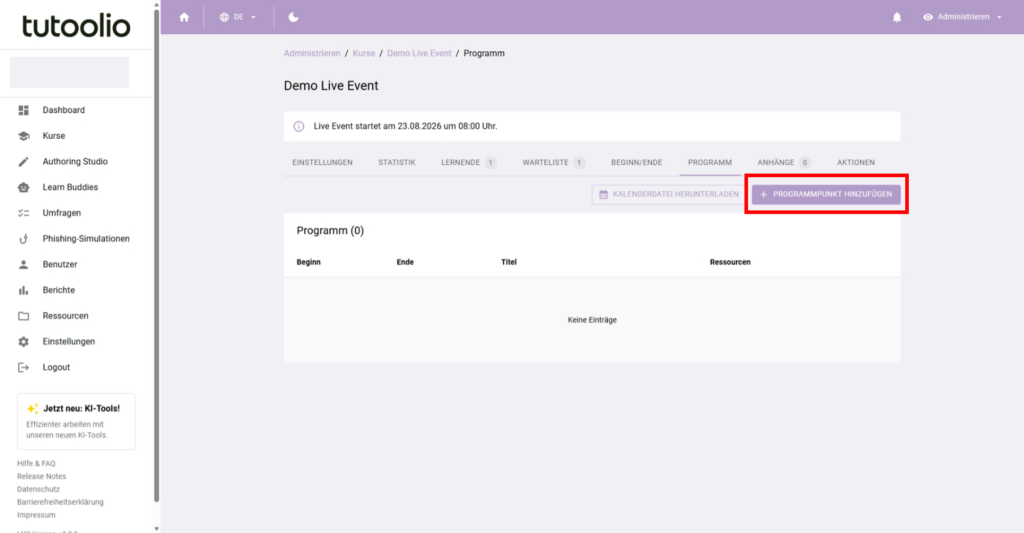Viewport: 1024px width, 533px height.
Task: Click the Berichte bar chart icon
Action: [x=24, y=290]
